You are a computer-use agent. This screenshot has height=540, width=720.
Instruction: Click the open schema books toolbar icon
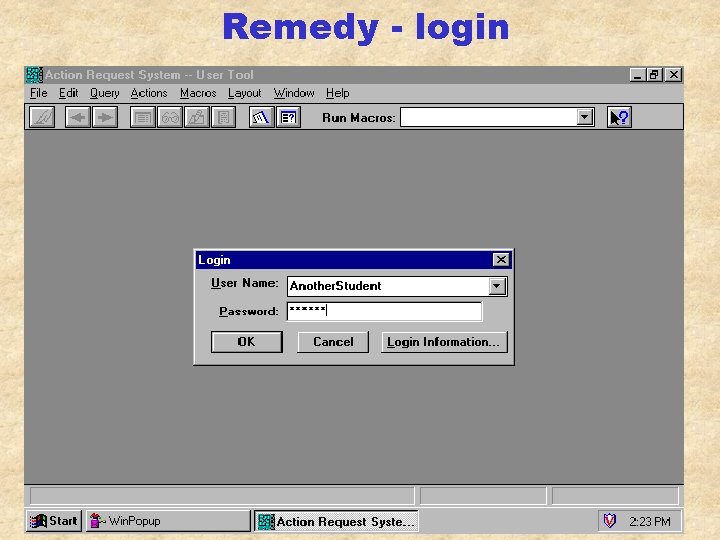[x=261, y=117]
